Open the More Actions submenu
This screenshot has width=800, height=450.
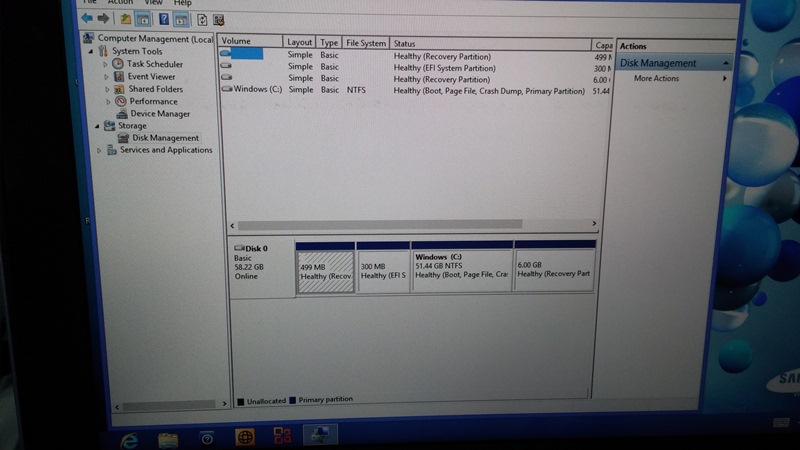tap(680, 79)
